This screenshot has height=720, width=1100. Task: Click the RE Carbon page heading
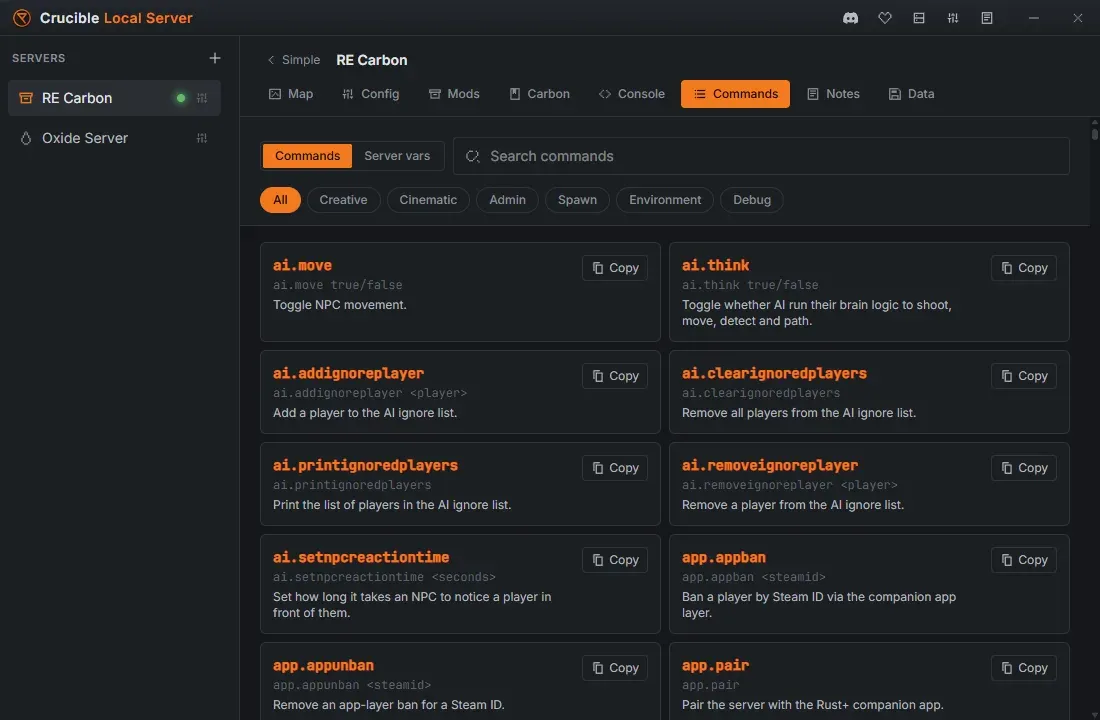pyautogui.click(x=372, y=60)
